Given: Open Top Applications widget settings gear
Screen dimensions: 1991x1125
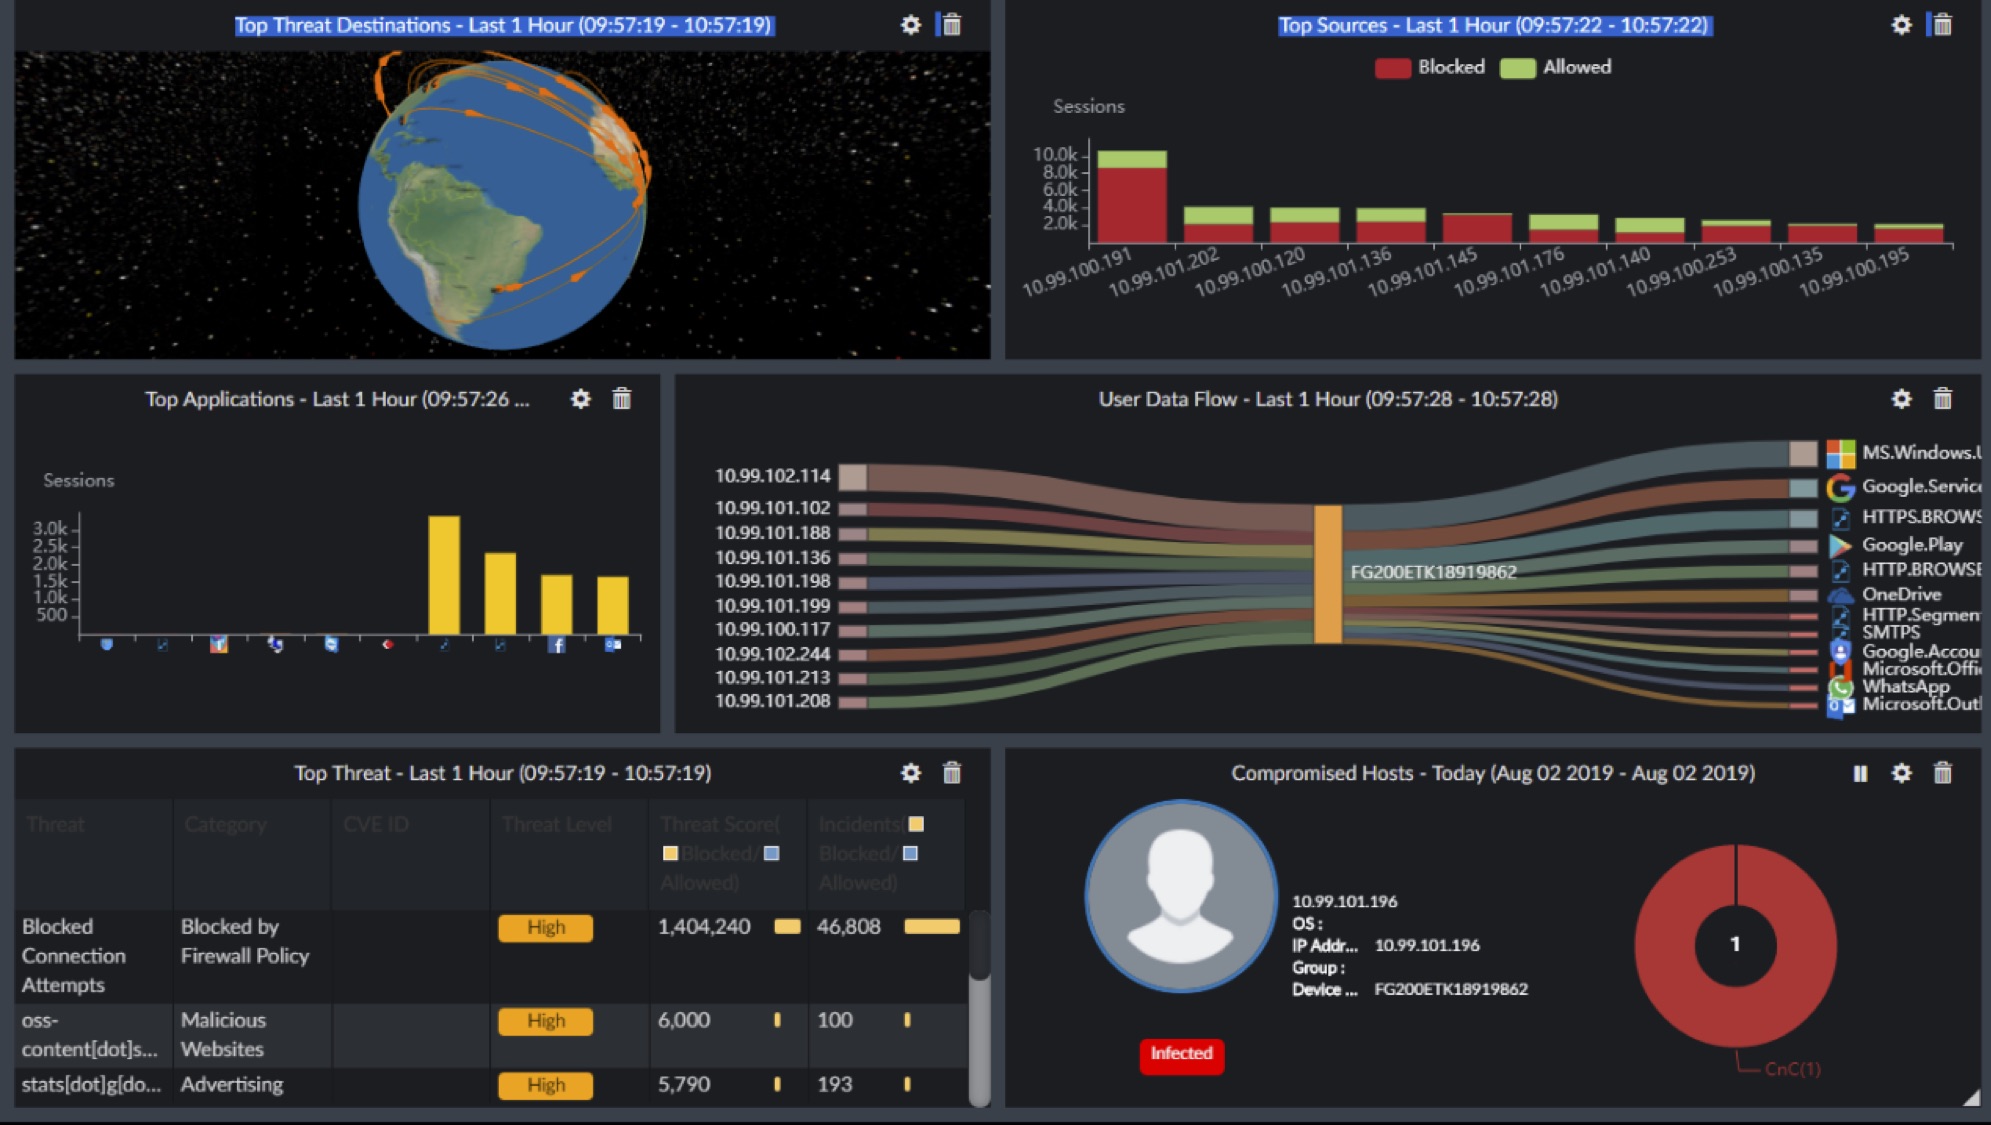Looking at the screenshot, I should pyautogui.click(x=580, y=399).
